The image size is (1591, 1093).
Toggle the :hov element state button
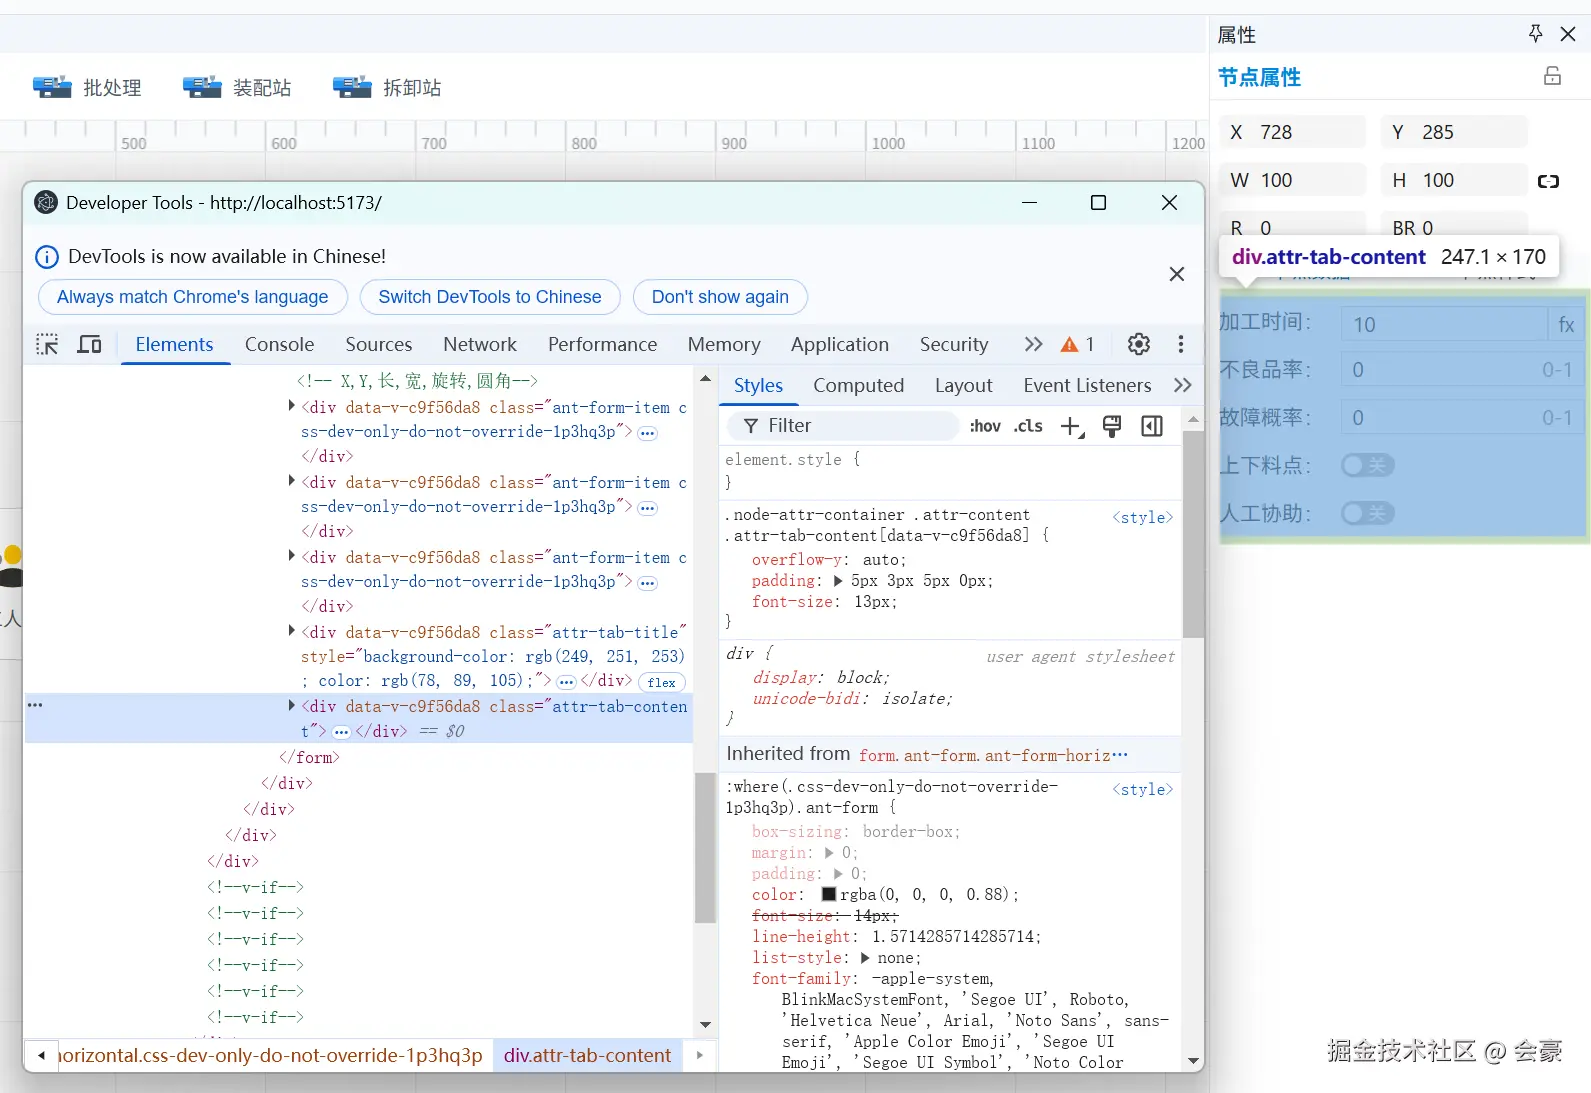[x=984, y=427]
